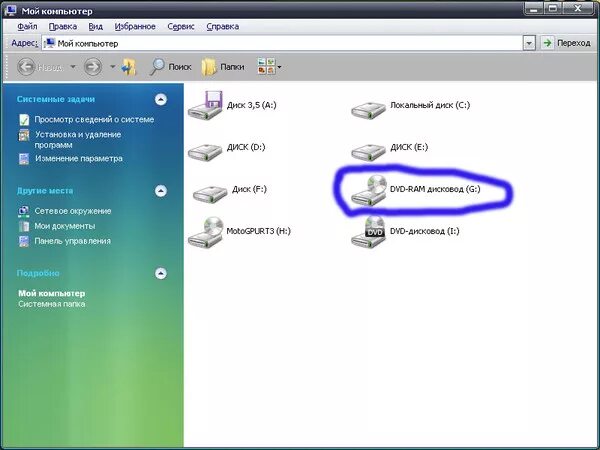Click the Мои документы icon
The height and width of the screenshot is (450, 600).
point(24,226)
